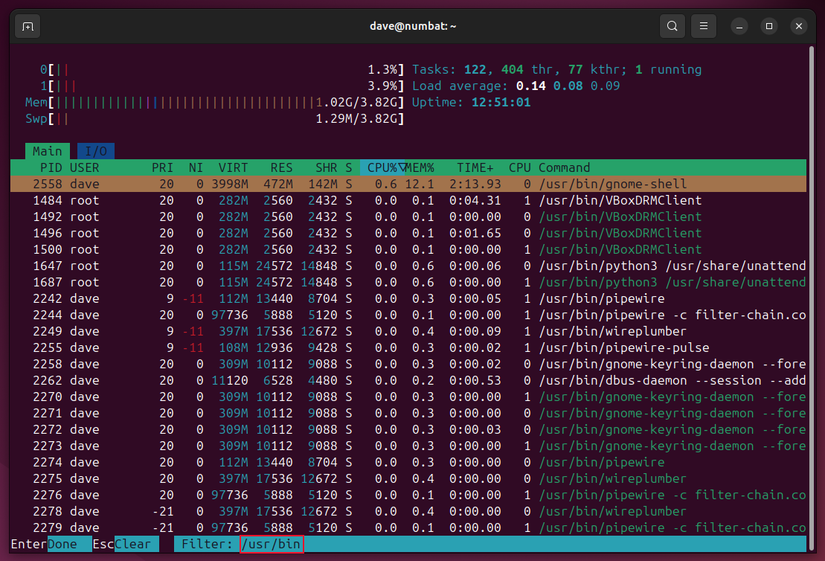Open the hamburger menu in title bar

705,26
